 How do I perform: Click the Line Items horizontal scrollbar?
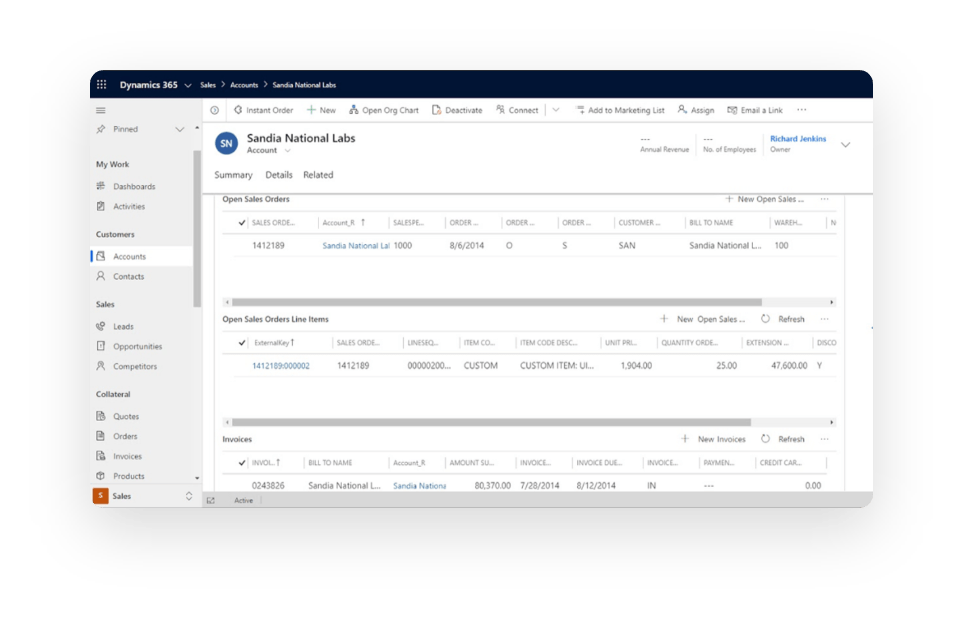coord(491,423)
